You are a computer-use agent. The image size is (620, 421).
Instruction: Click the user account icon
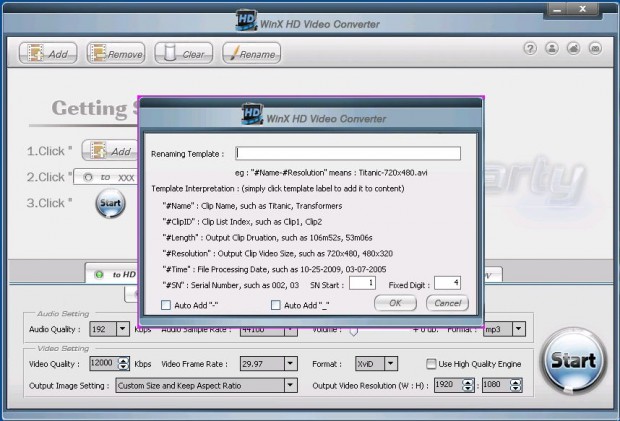click(x=552, y=49)
